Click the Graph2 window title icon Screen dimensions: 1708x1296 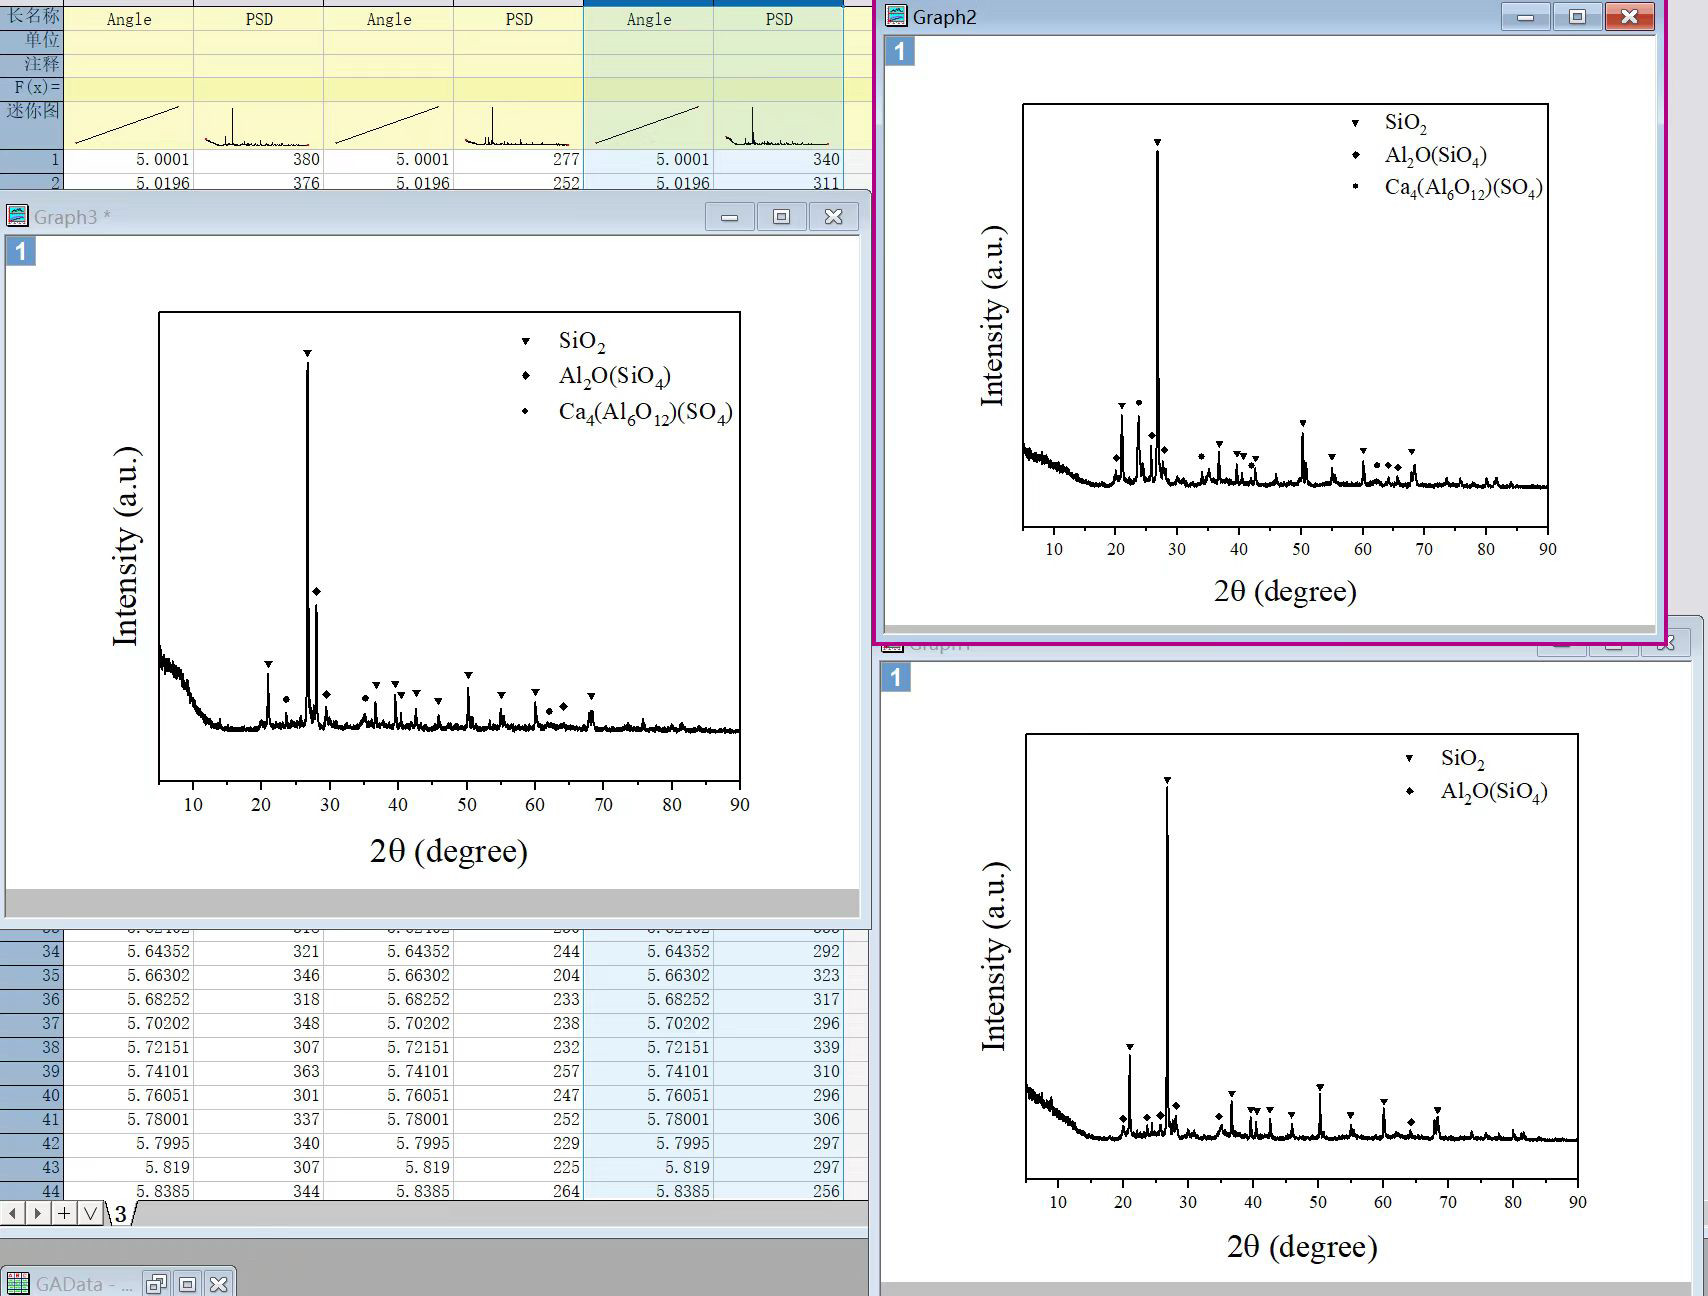897,16
